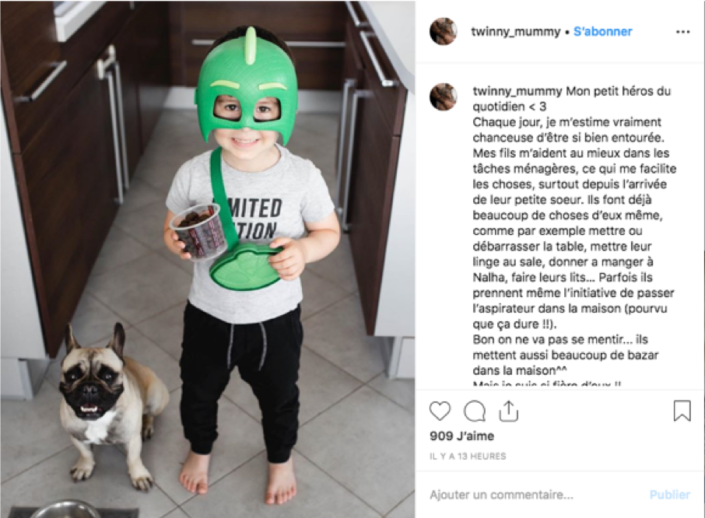Like the post with the heart icon

click(x=440, y=411)
